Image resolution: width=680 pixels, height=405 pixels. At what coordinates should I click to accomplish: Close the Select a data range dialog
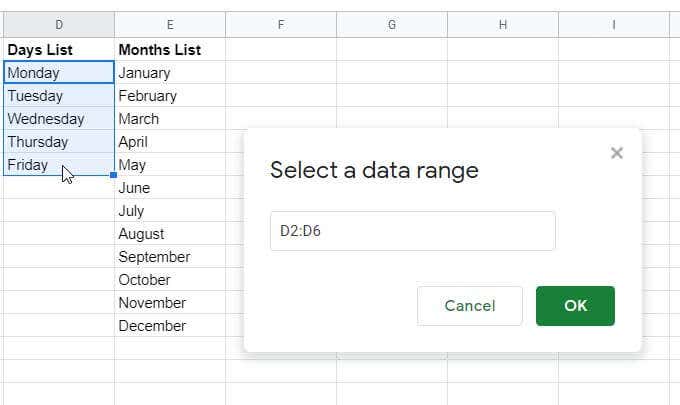pyautogui.click(x=616, y=153)
